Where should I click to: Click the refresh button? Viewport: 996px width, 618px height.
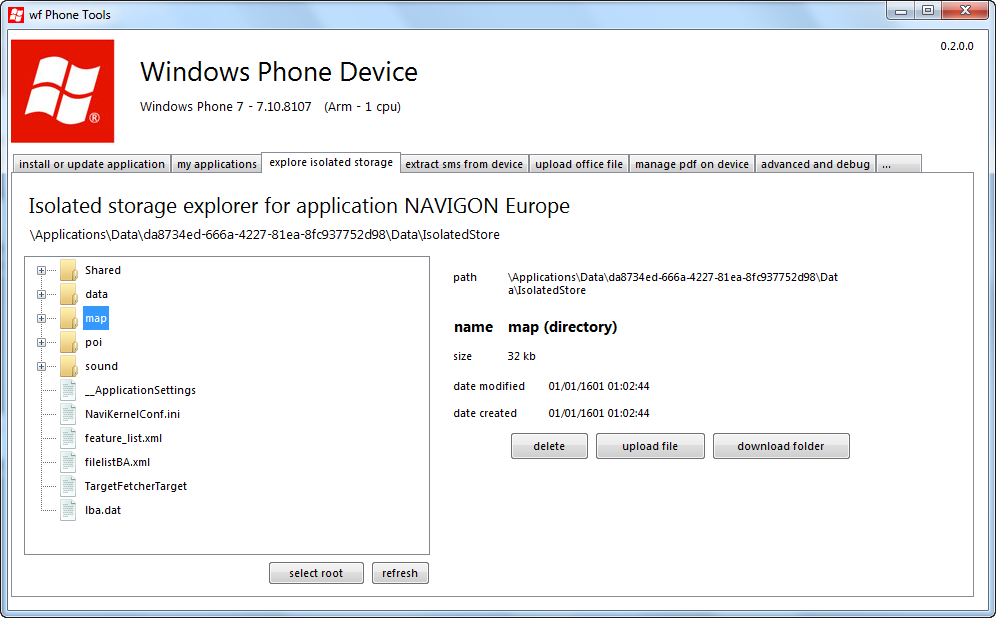tap(400, 573)
